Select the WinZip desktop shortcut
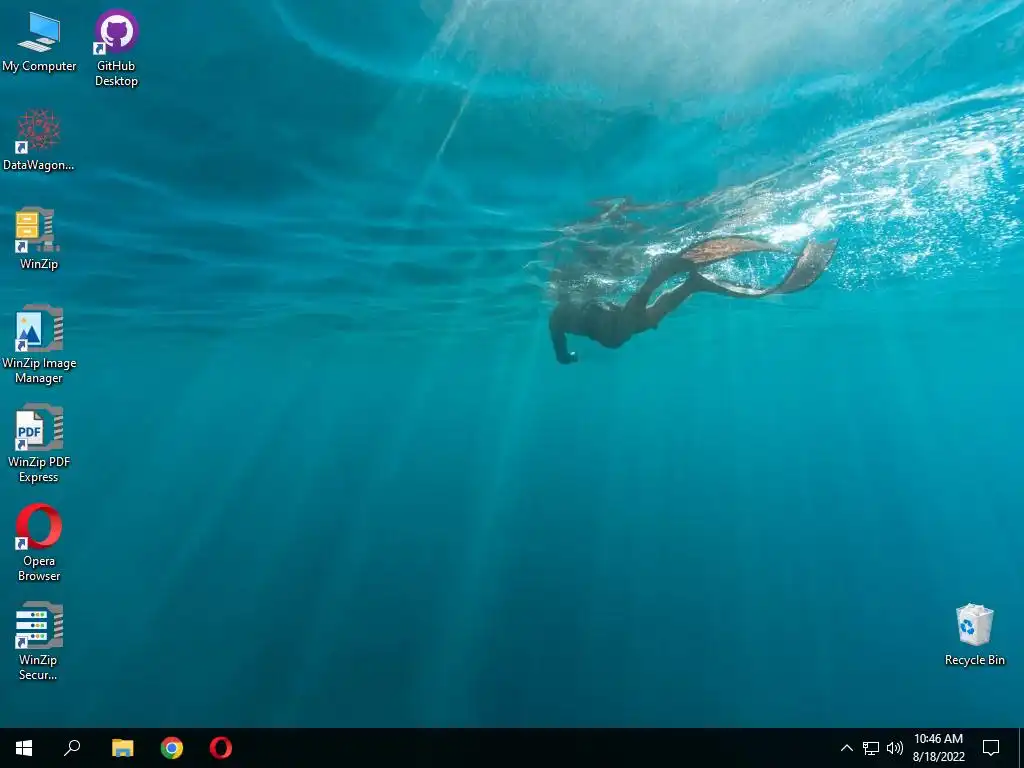Screen dimensions: 1024x768 click(x=39, y=238)
